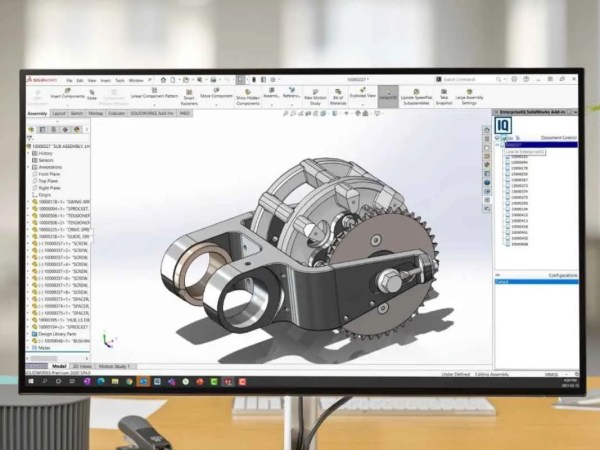Select the Mate tool in the ribbon
This screenshot has height=450, width=600.
tap(92, 95)
